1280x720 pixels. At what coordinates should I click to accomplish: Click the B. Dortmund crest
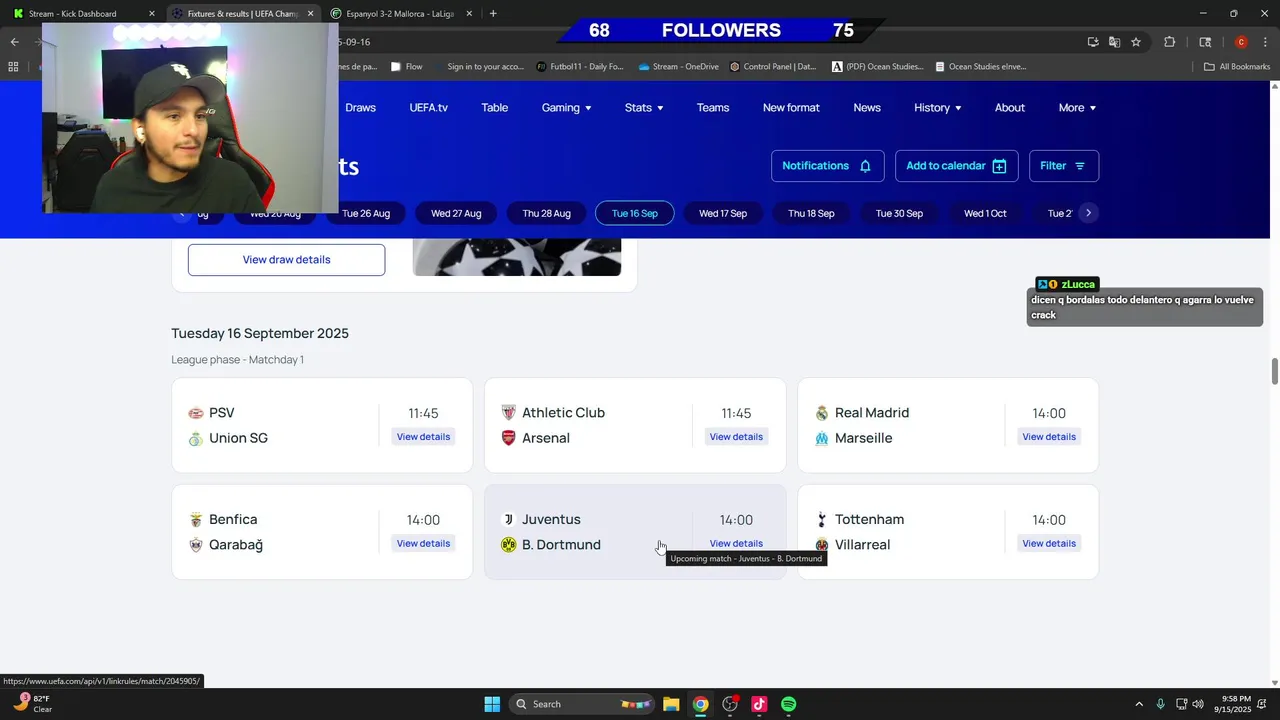coord(509,545)
